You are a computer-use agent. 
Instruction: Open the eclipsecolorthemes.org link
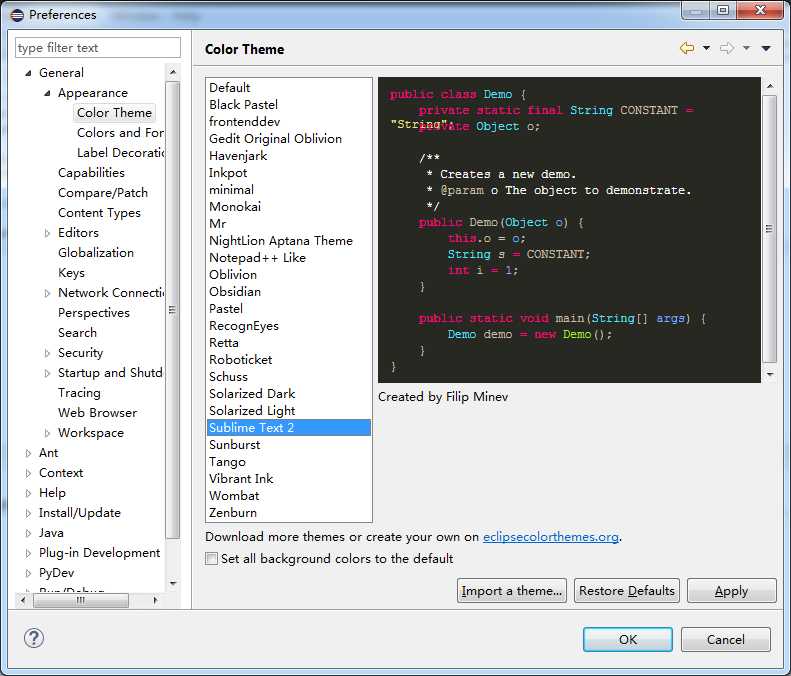(550, 537)
